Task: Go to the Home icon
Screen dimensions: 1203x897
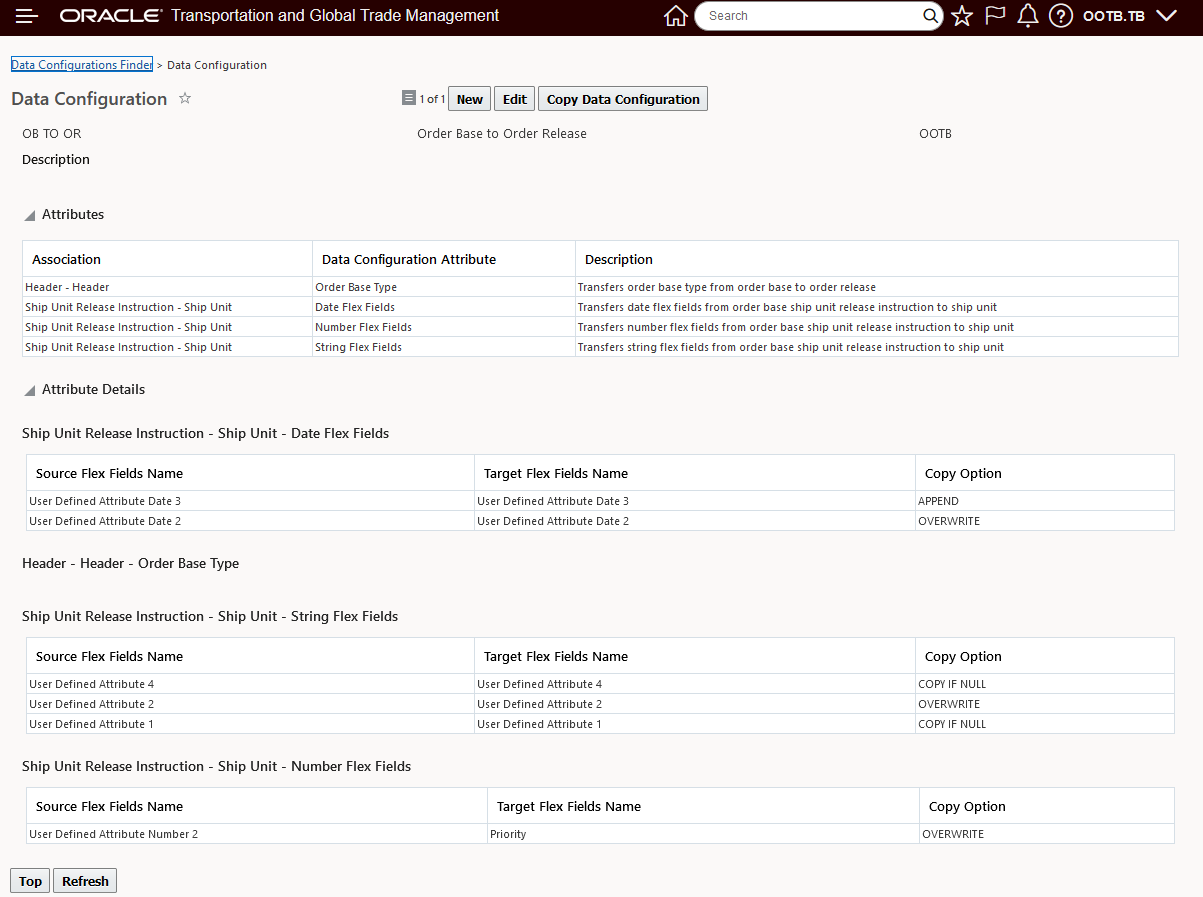Action: (676, 16)
